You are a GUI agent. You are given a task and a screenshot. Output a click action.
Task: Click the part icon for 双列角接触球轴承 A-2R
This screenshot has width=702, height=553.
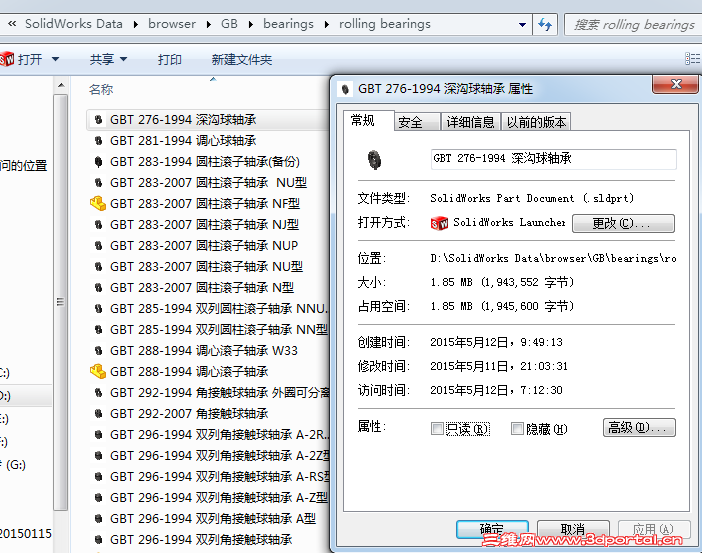click(x=98, y=434)
